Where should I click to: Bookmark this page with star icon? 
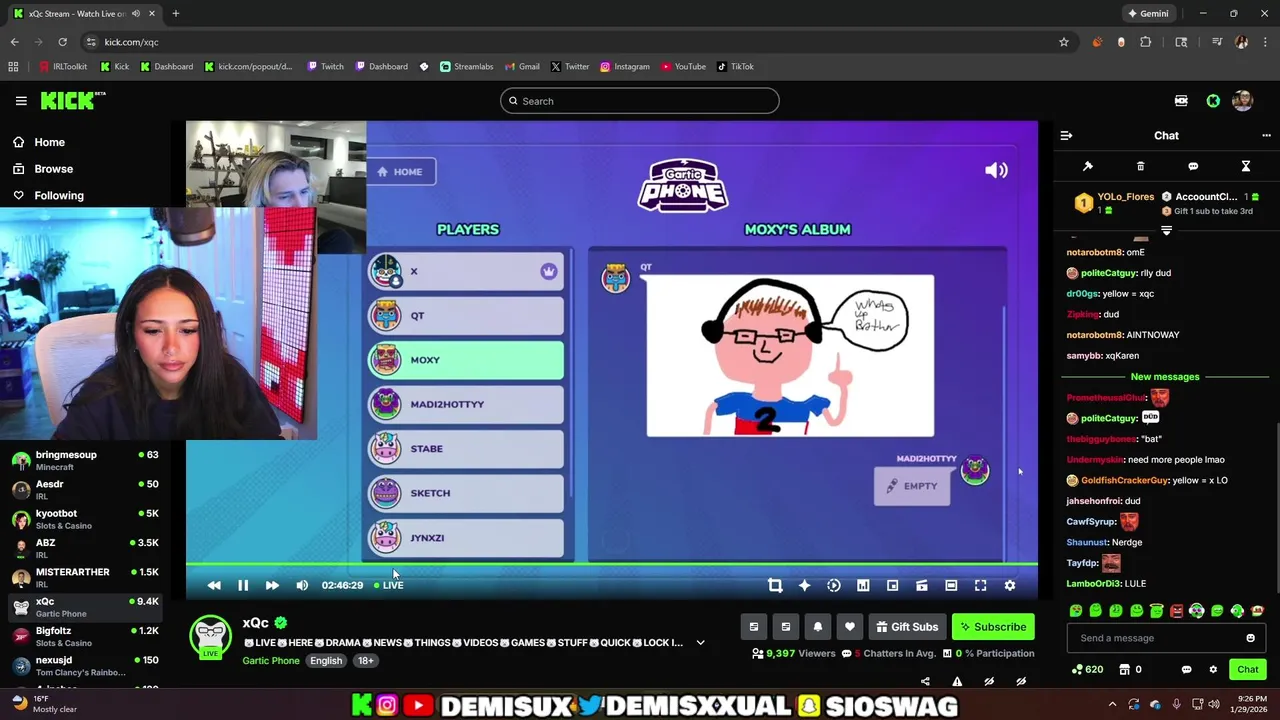coord(1064,42)
